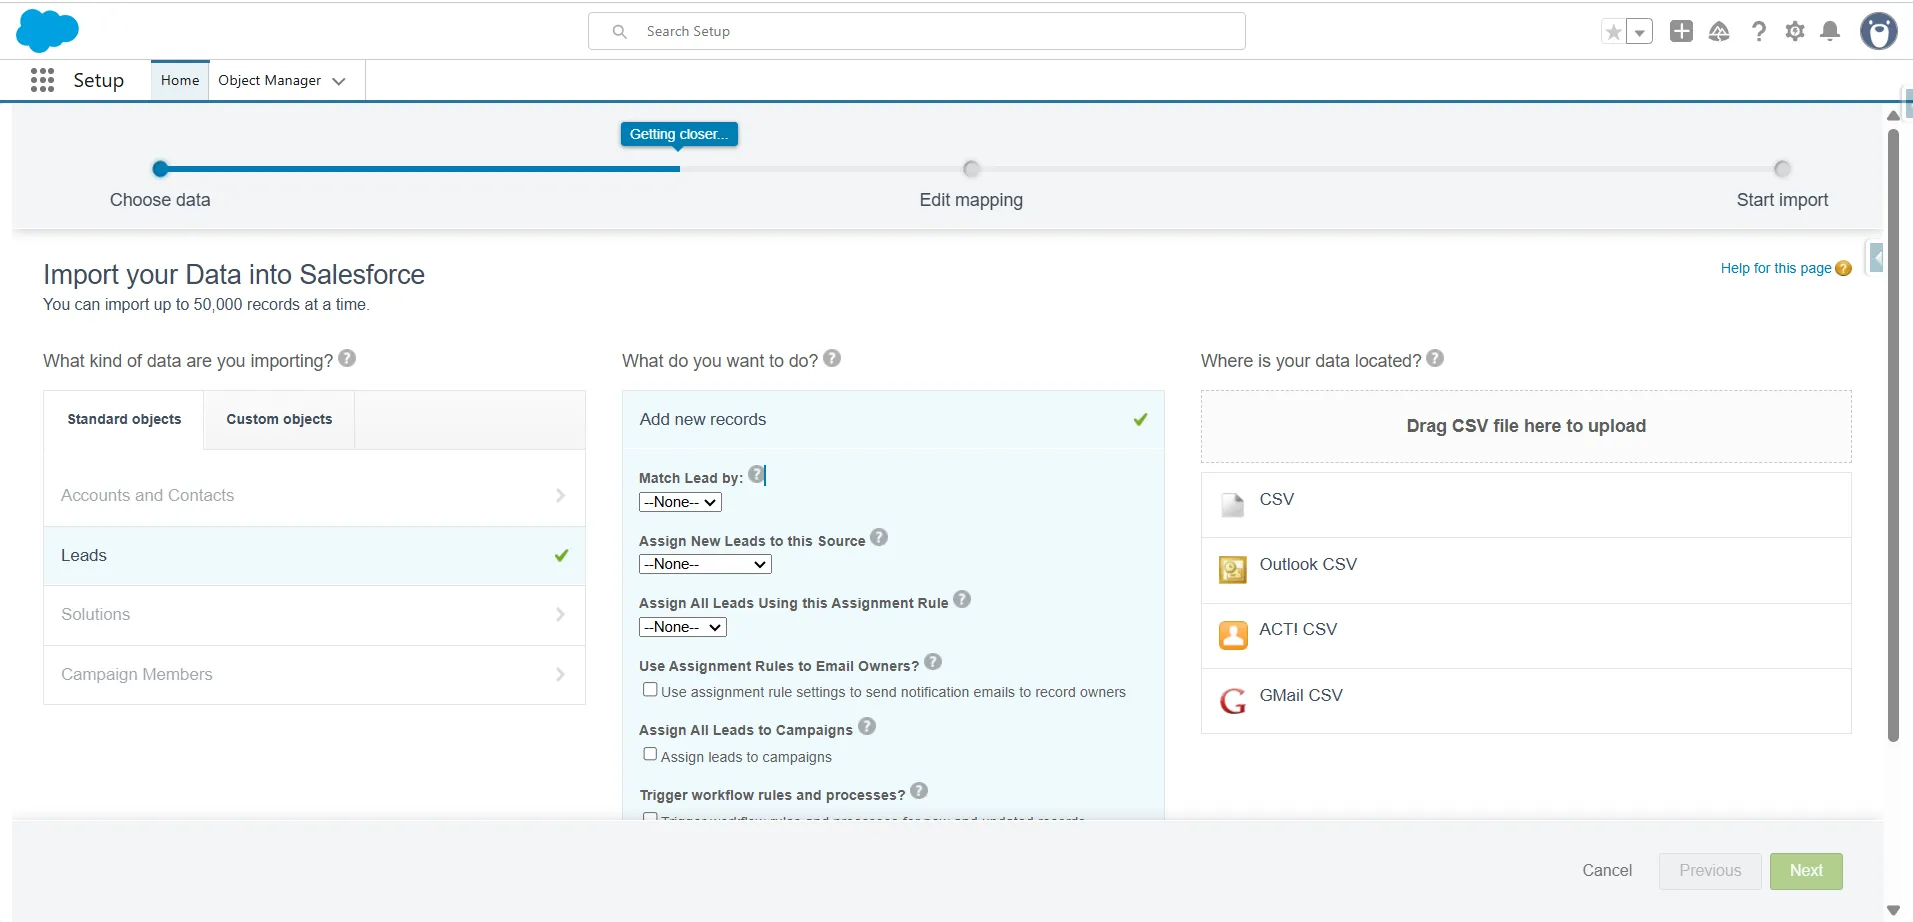Click the 'Getting closer...' tooltip badge
The height and width of the screenshot is (922, 1913).
[x=679, y=134]
